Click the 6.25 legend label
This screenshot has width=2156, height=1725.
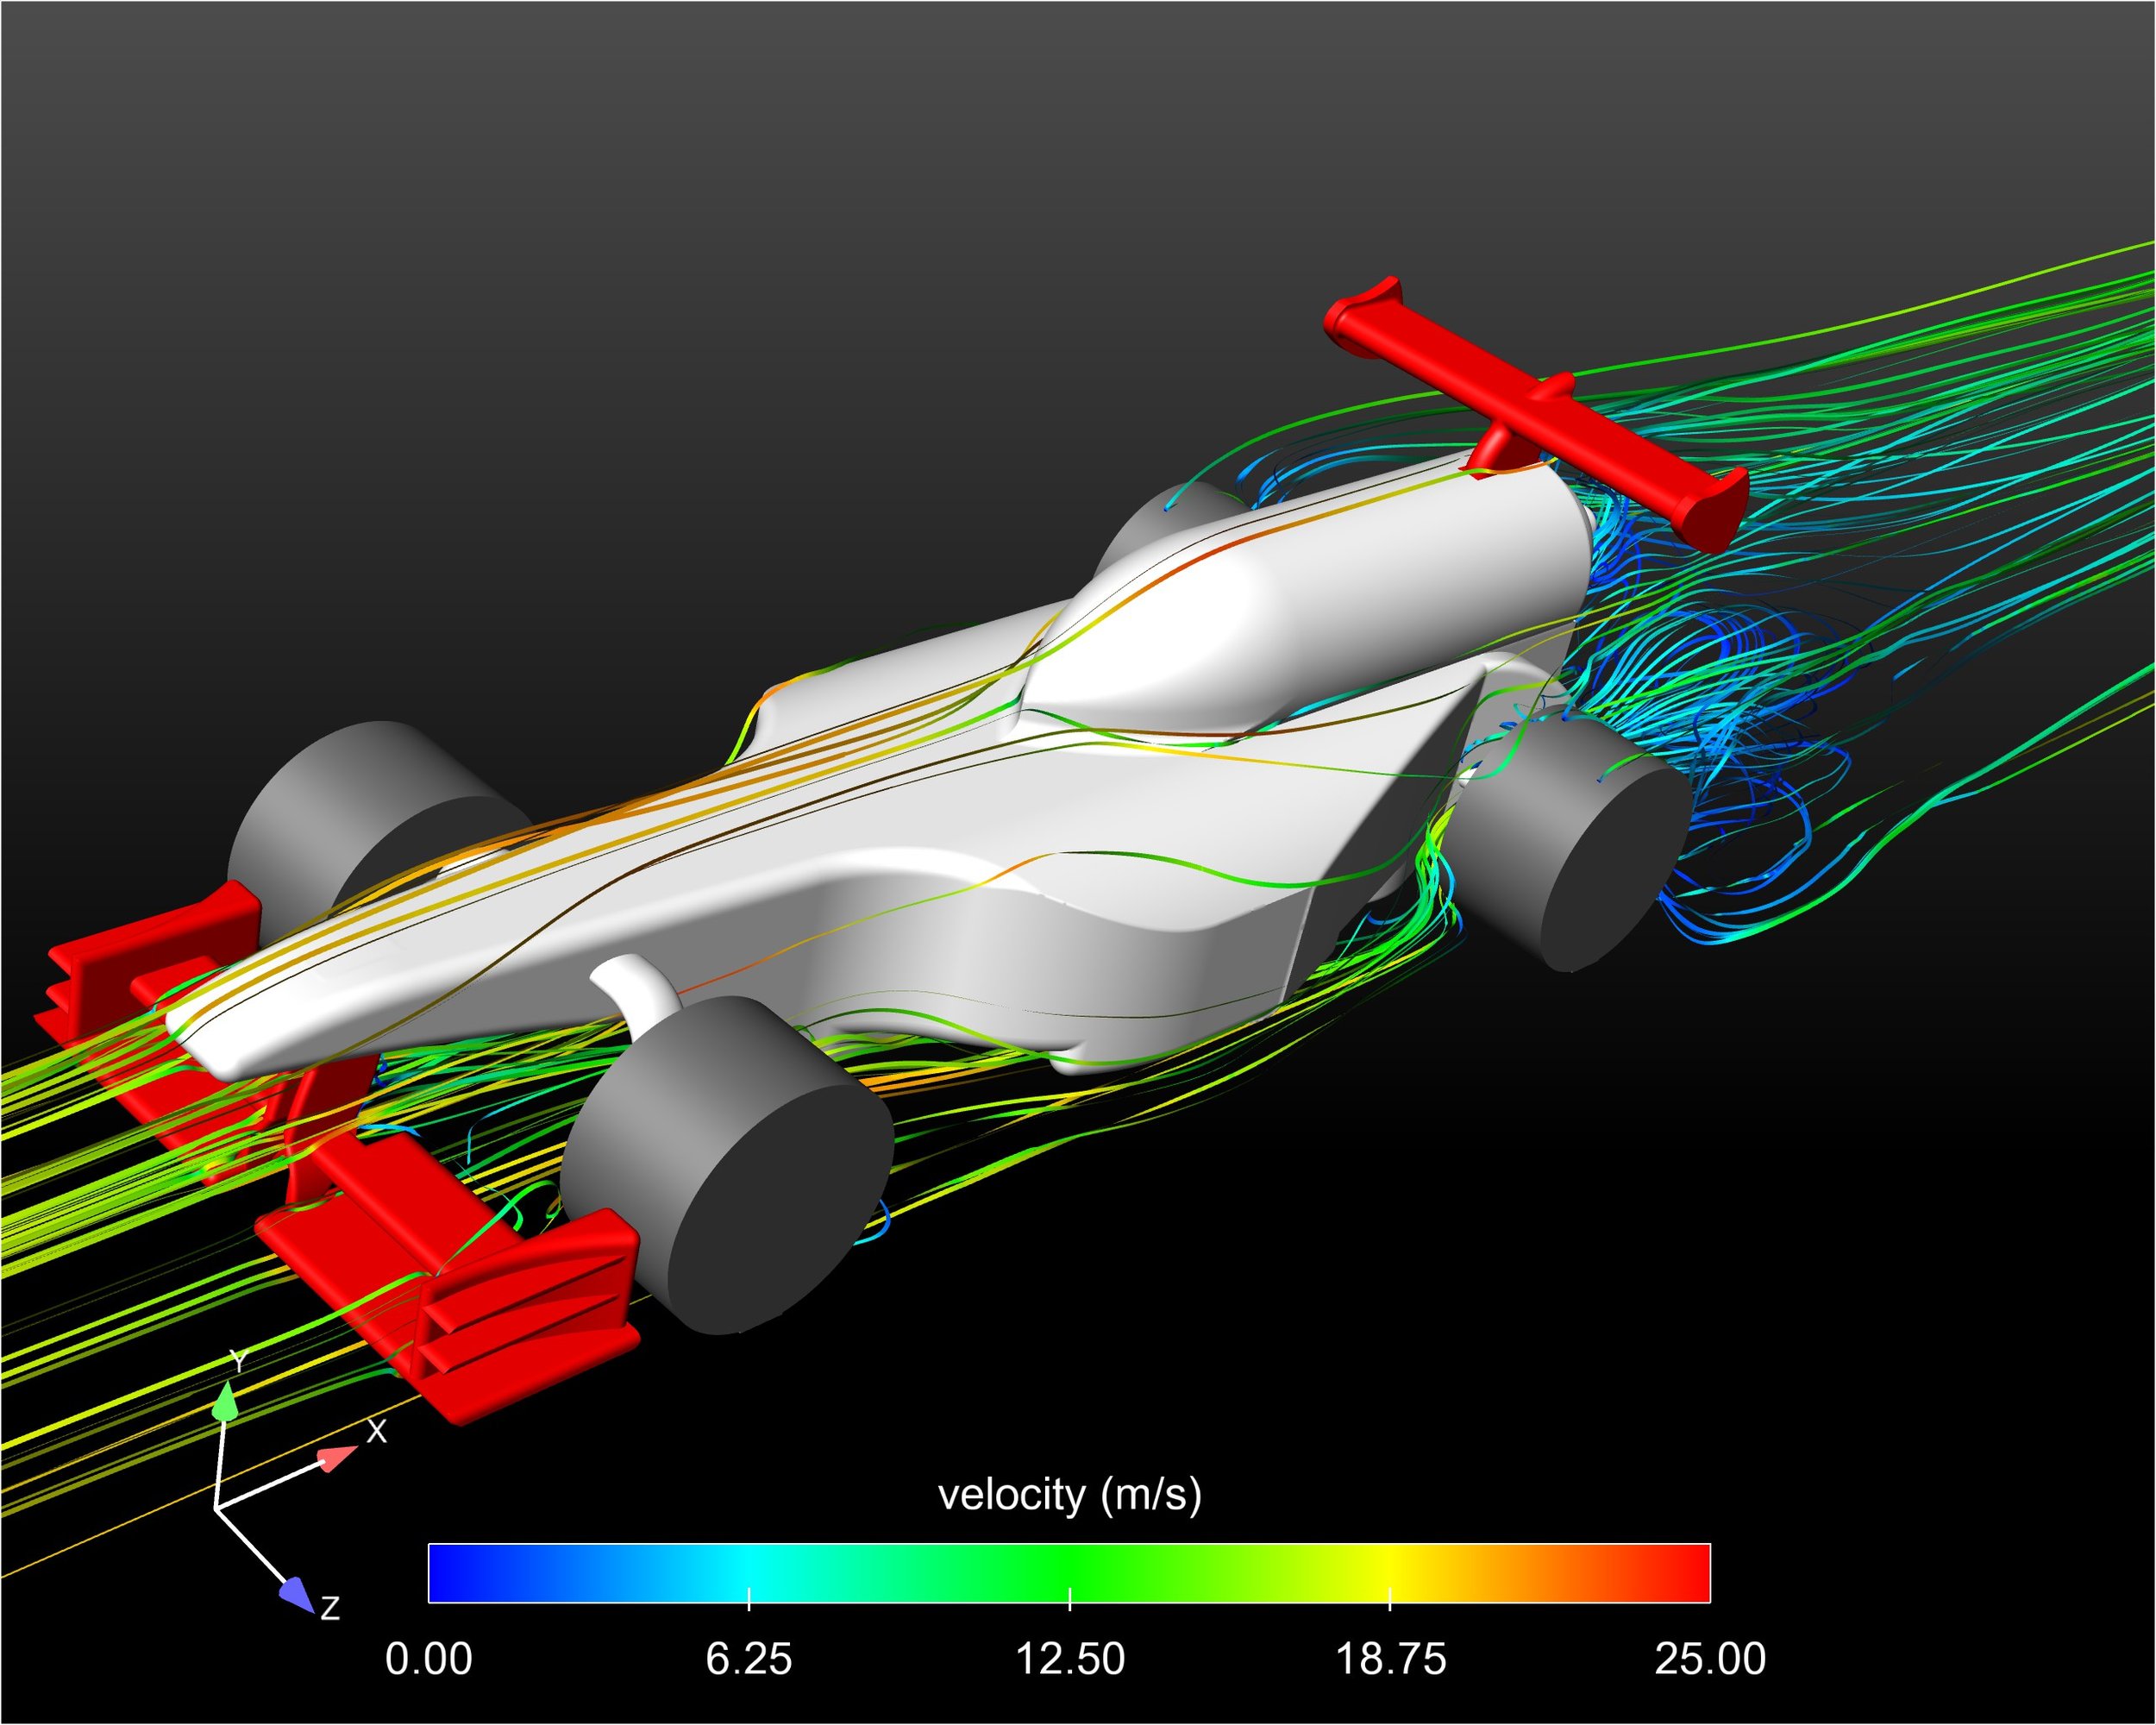[x=749, y=1659]
